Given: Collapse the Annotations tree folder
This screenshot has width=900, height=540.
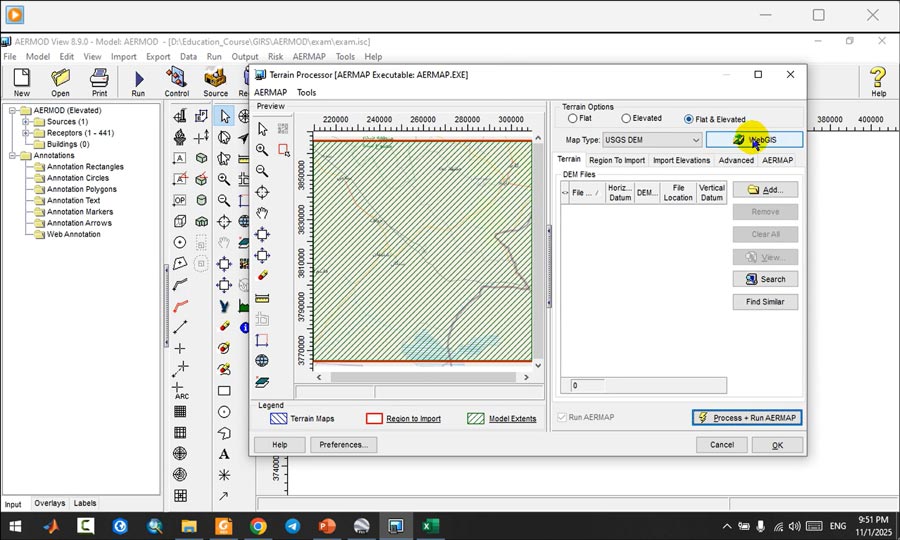Looking at the screenshot, I should click(13, 156).
